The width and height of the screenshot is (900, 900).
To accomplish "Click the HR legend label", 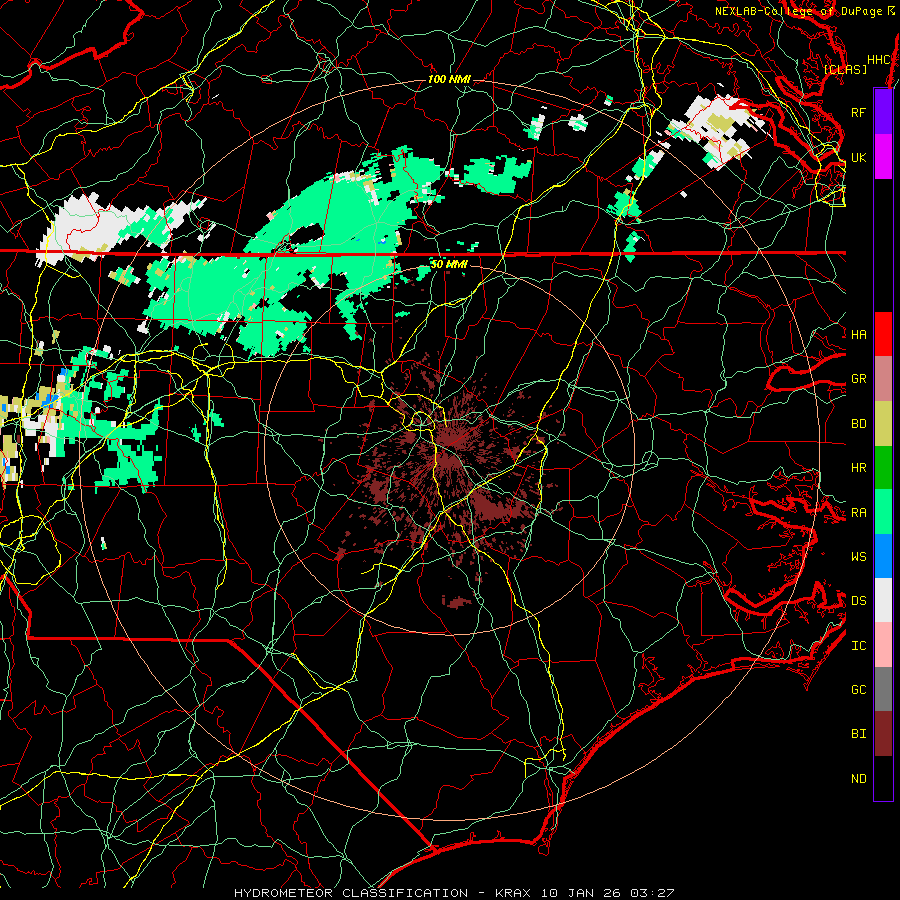I will click(858, 468).
